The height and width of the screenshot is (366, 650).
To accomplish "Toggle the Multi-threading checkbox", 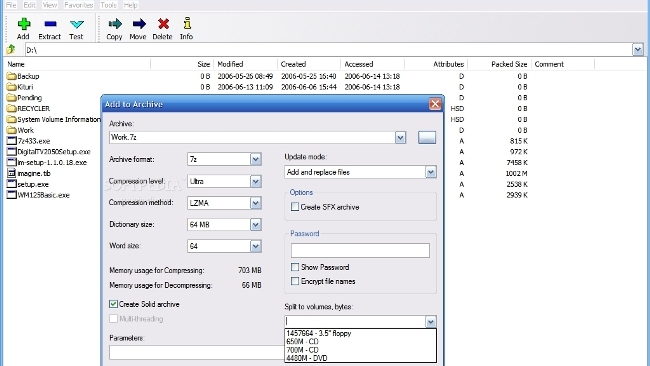I will coord(113,318).
